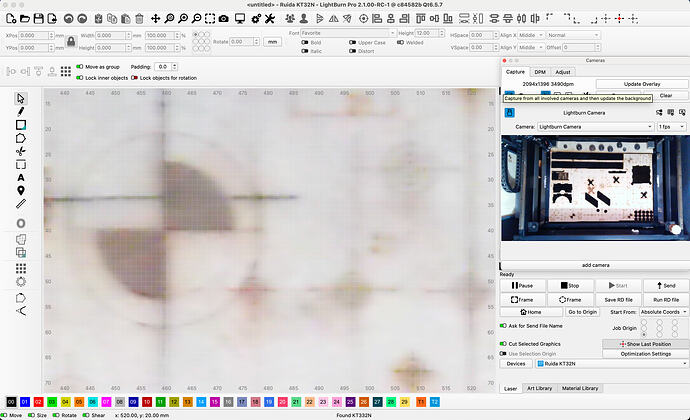Open the Camera selection dropdown
This screenshot has width=690, height=420.
pyautogui.click(x=597, y=127)
